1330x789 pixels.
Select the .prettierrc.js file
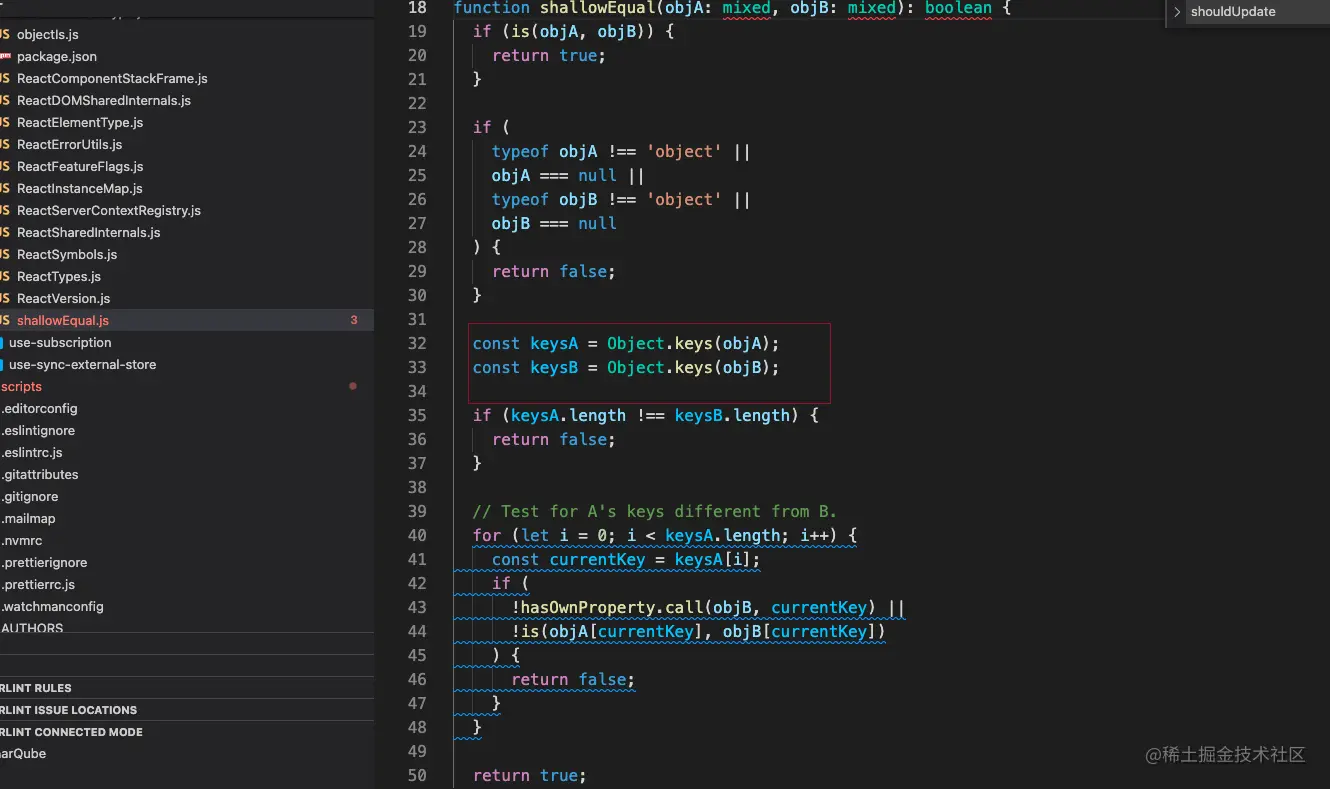pos(38,584)
